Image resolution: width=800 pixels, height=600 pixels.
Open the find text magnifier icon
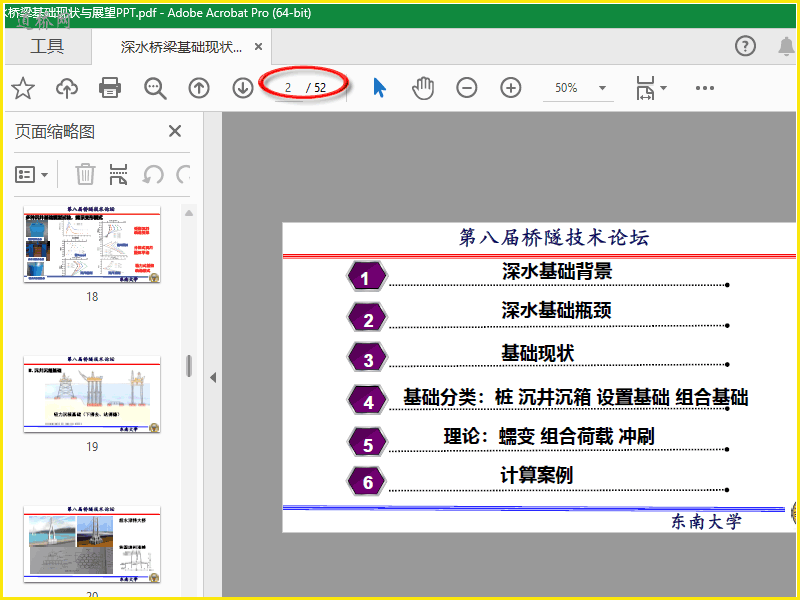pyautogui.click(x=155, y=88)
